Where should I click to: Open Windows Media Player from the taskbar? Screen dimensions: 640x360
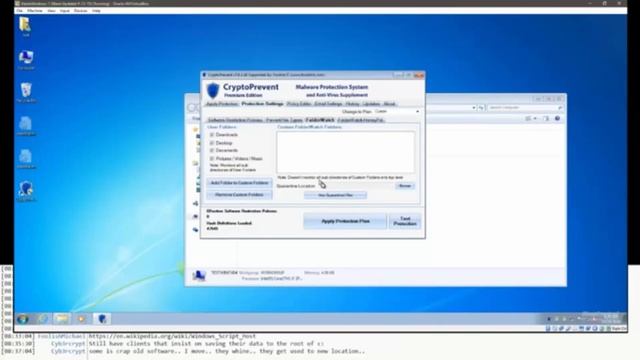82,319
